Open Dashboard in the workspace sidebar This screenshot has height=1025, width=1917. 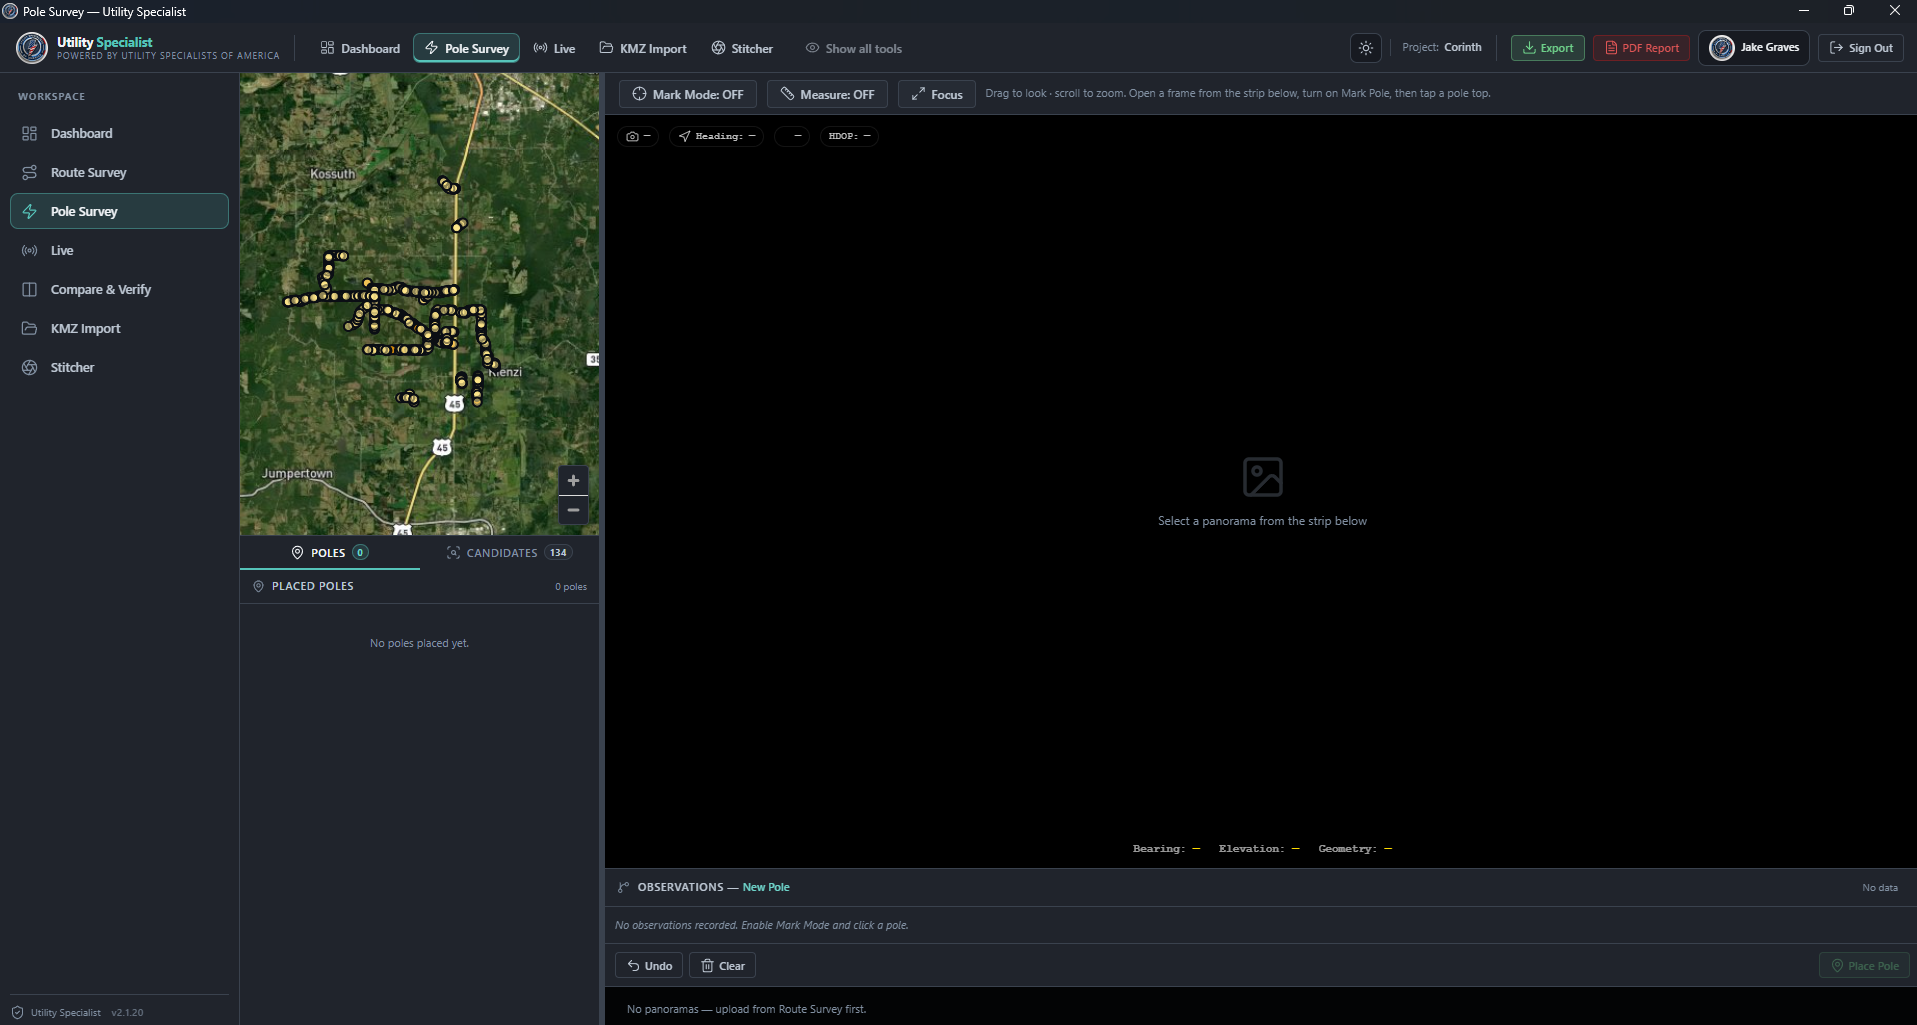pos(119,133)
